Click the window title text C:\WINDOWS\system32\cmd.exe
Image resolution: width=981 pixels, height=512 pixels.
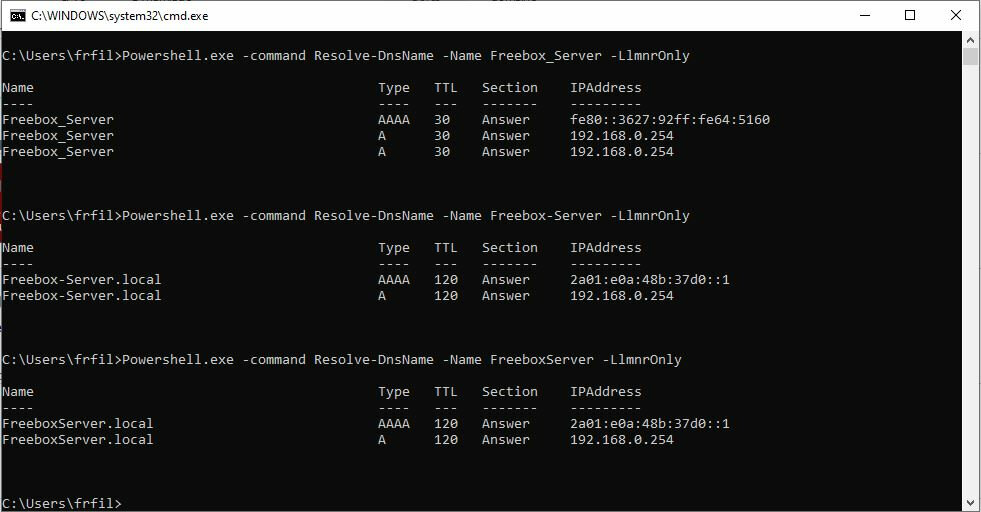point(119,16)
